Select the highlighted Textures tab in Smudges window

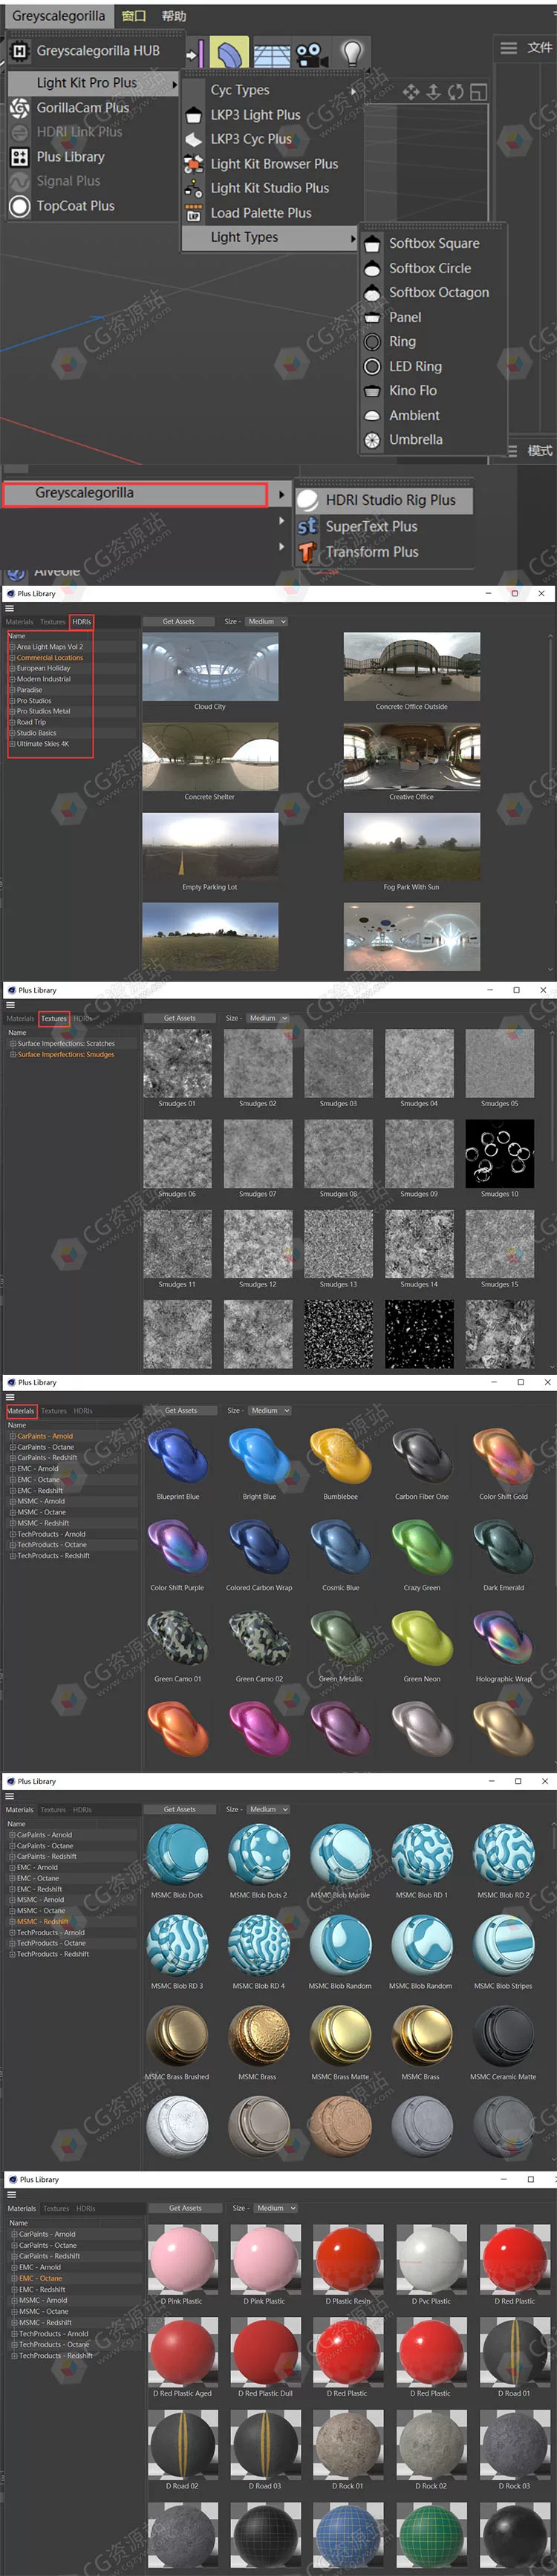[x=54, y=1019]
